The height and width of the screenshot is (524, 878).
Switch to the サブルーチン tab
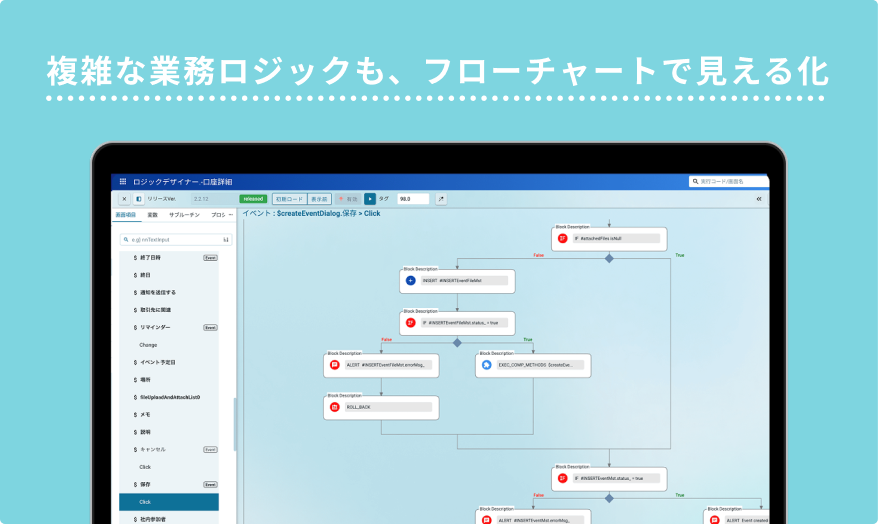click(184, 215)
